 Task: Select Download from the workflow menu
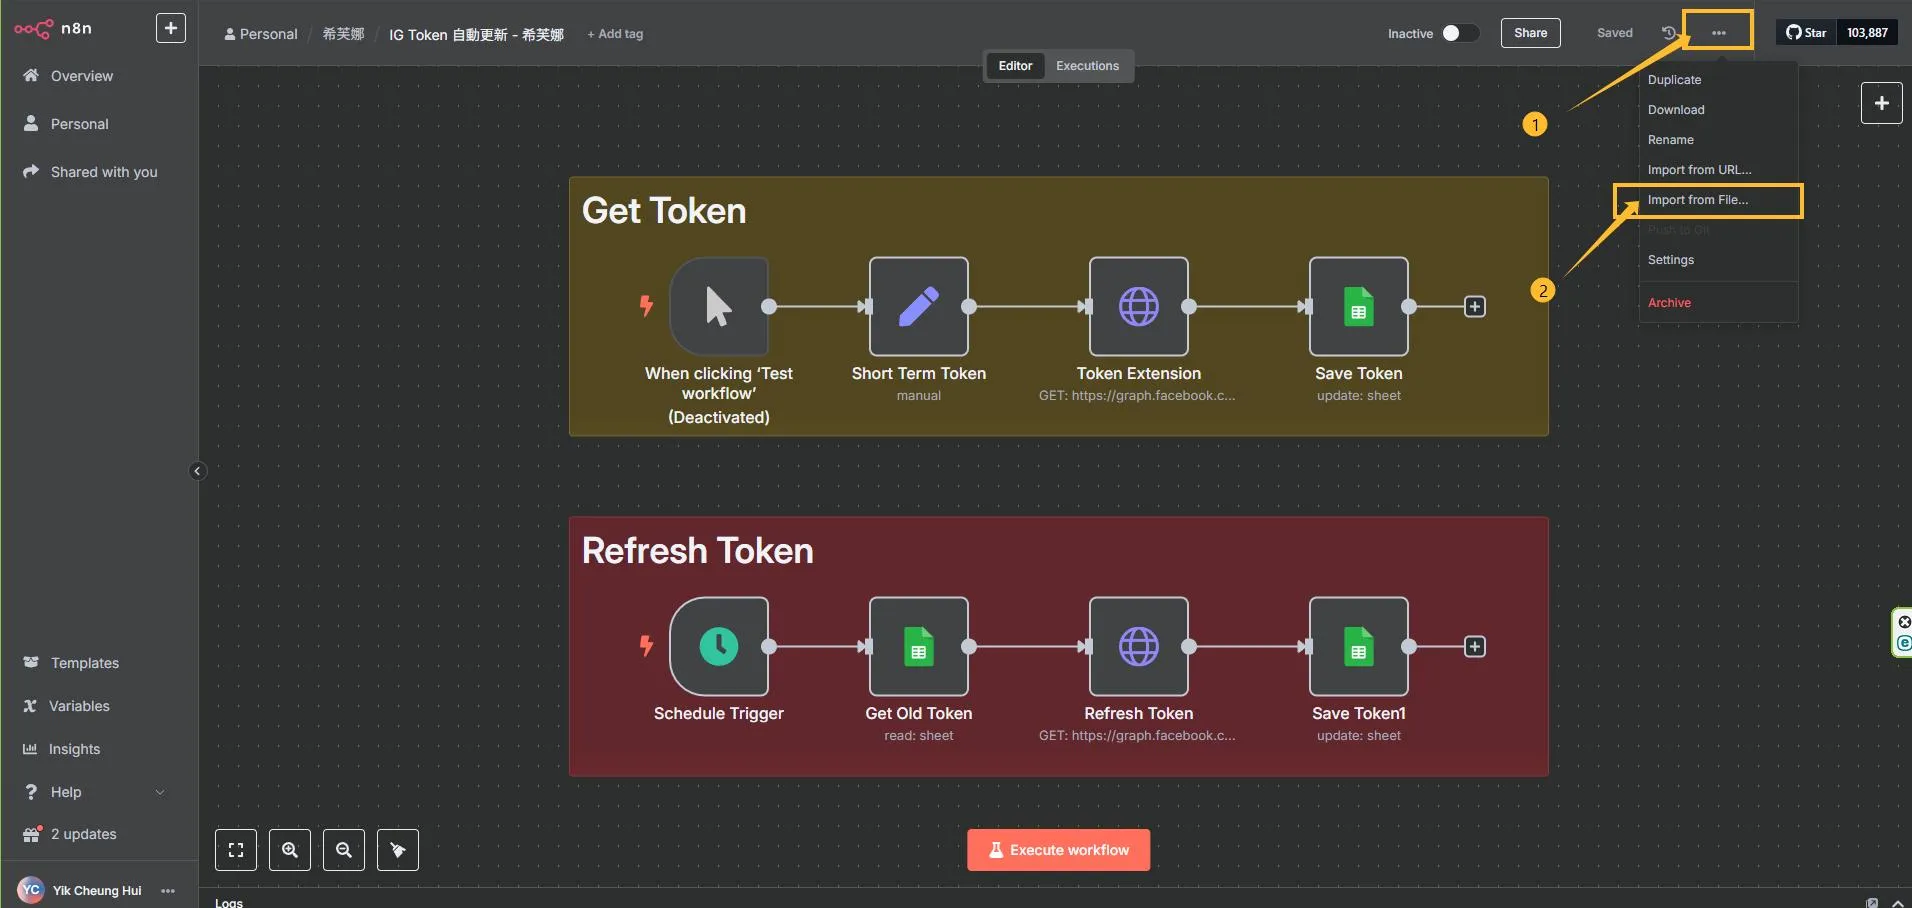pyautogui.click(x=1676, y=110)
